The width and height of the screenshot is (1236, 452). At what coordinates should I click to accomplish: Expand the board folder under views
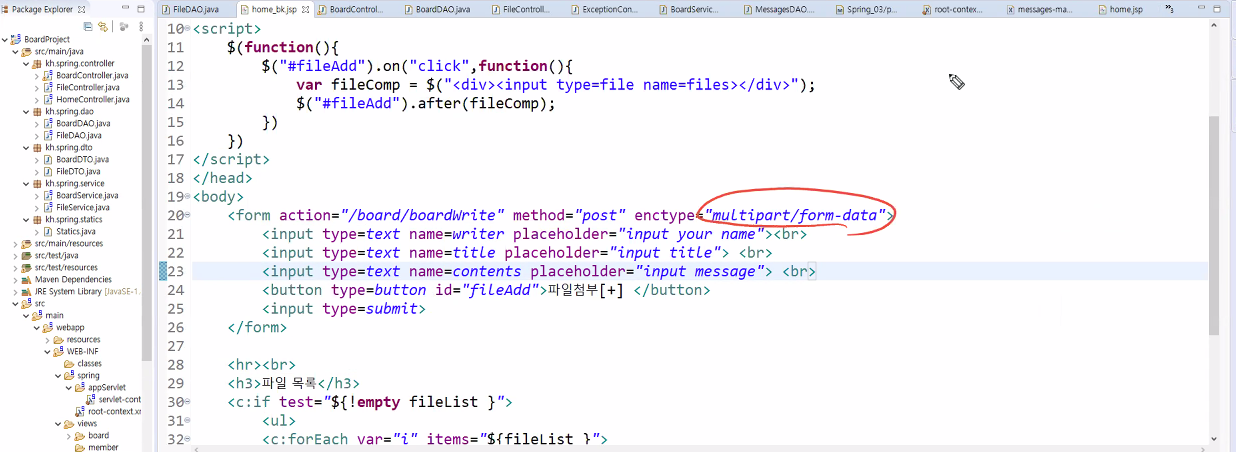[x=69, y=435]
